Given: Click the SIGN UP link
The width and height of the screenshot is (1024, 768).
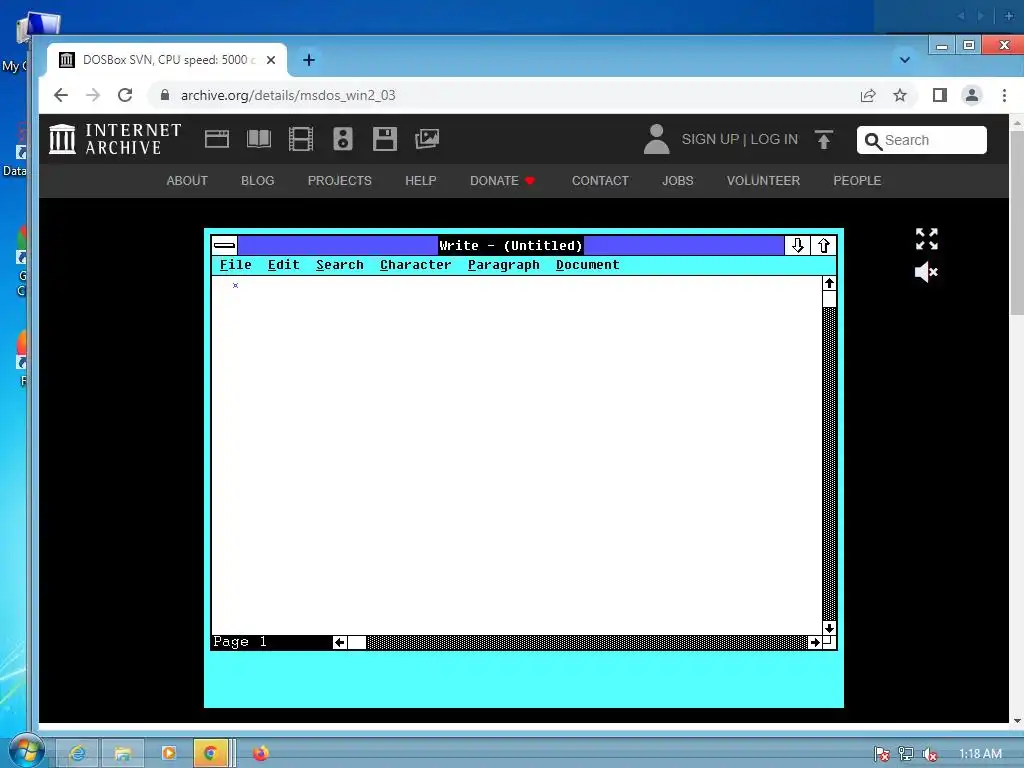Looking at the screenshot, I should (710, 139).
